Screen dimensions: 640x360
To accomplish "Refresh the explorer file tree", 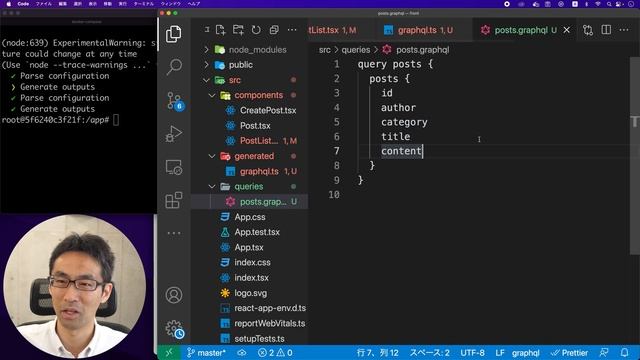I will click(x=256, y=30).
